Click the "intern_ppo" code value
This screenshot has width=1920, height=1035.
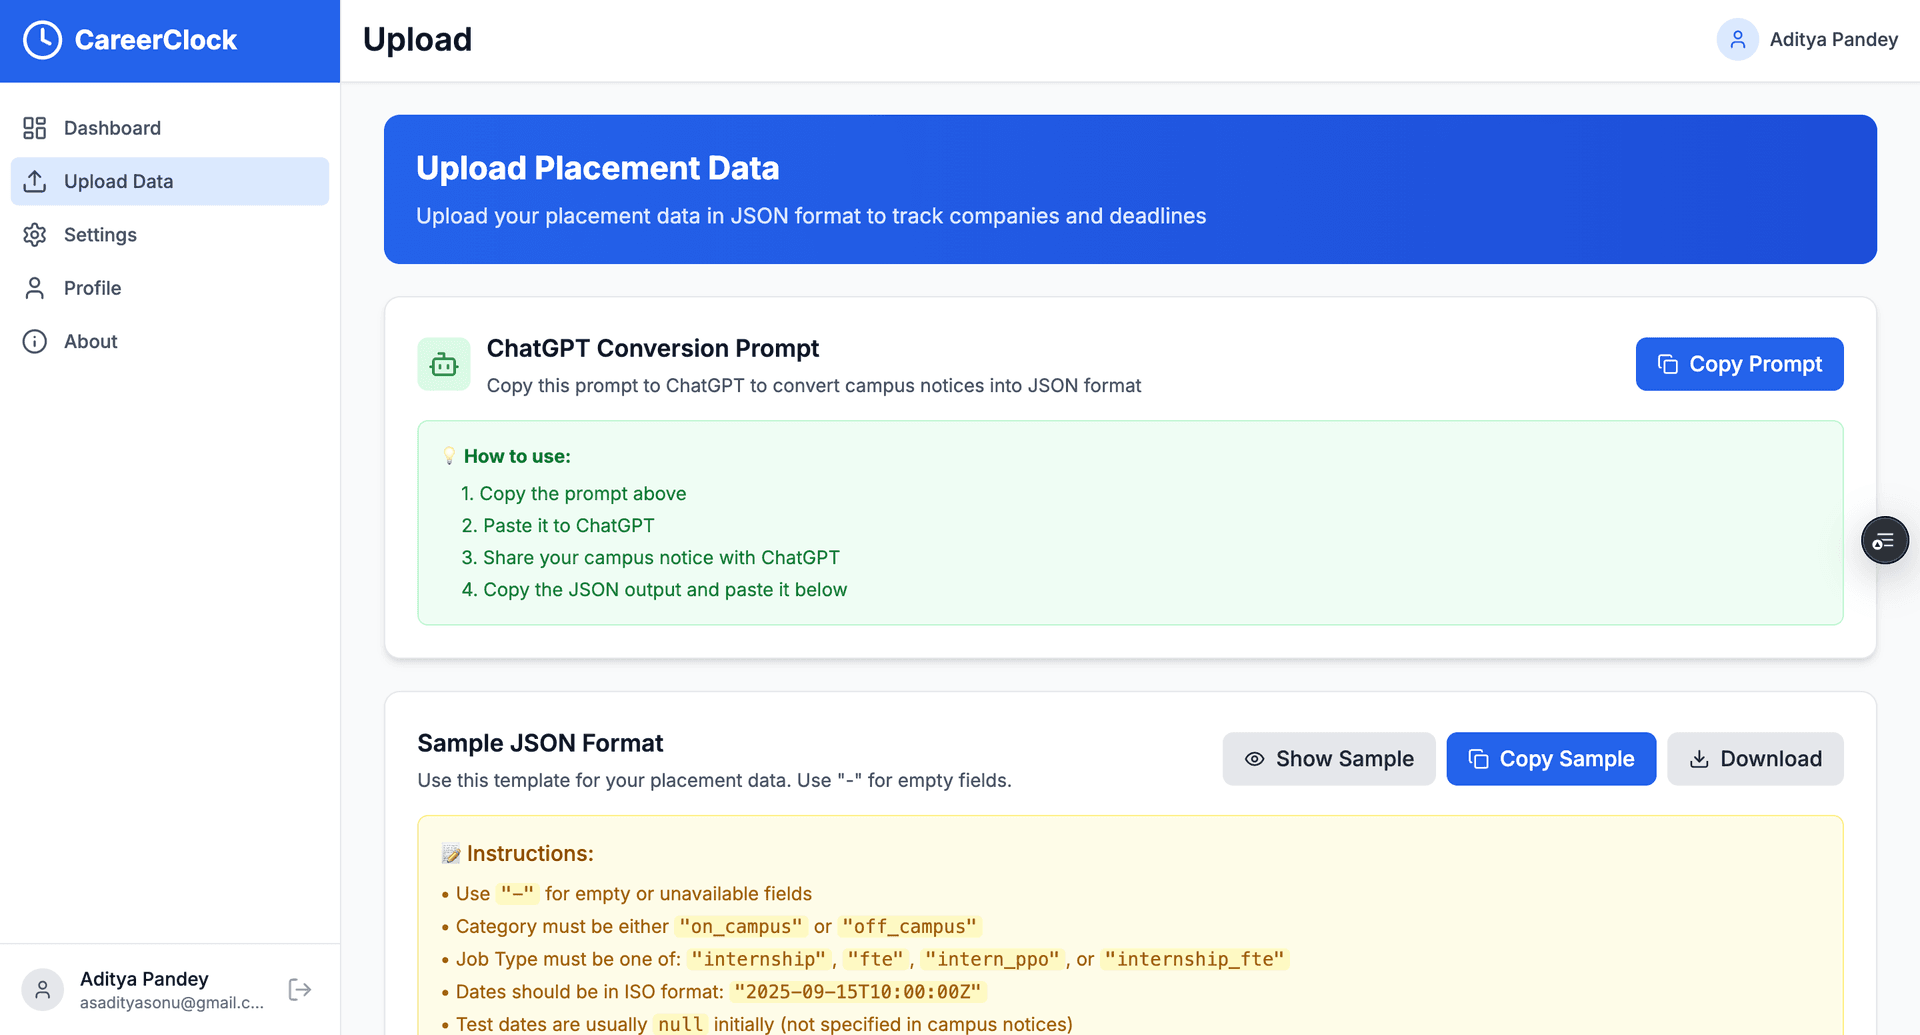pos(992,960)
